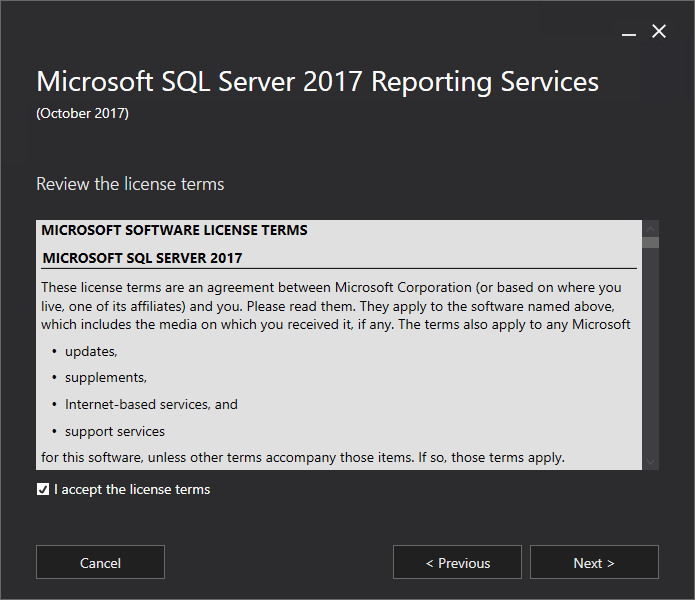Click the updates bullet item
Image resolution: width=695 pixels, height=600 pixels.
[91, 351]
